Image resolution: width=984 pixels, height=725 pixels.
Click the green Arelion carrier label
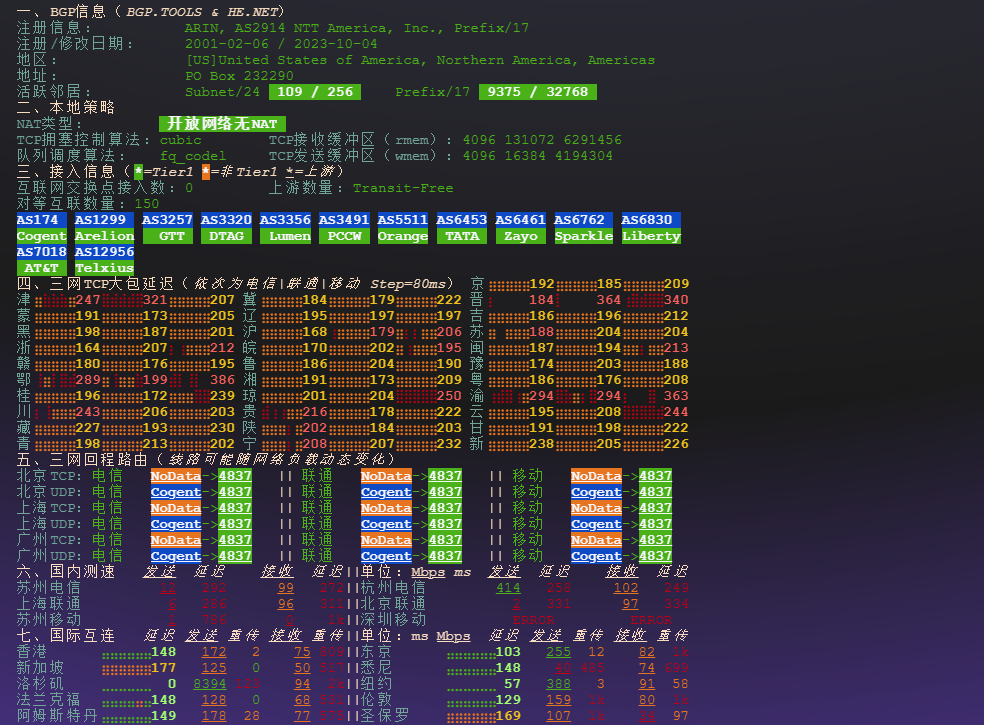[x=104, y=236]
